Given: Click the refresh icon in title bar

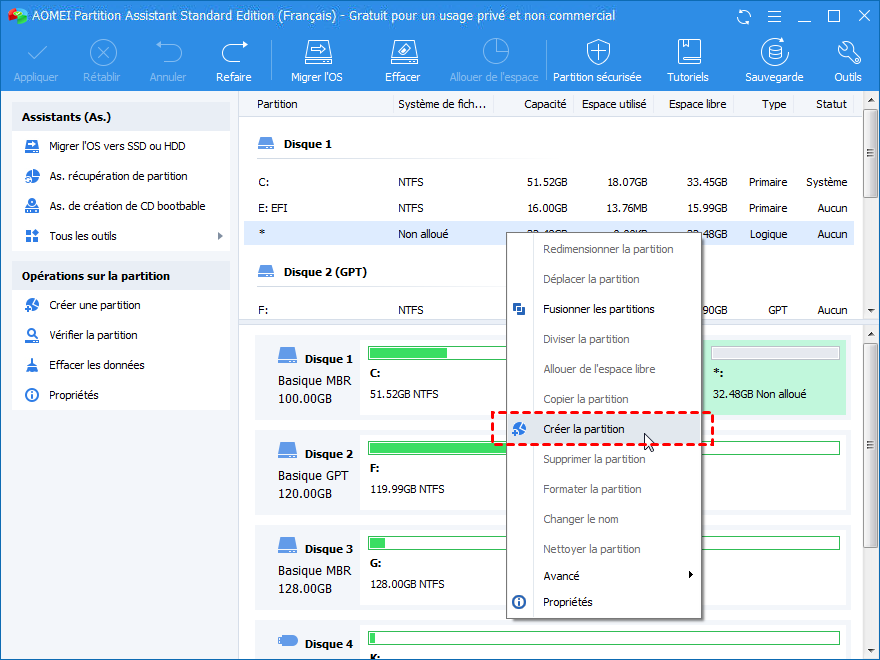Looking at the screenshot, I should (x=743, y=17).
